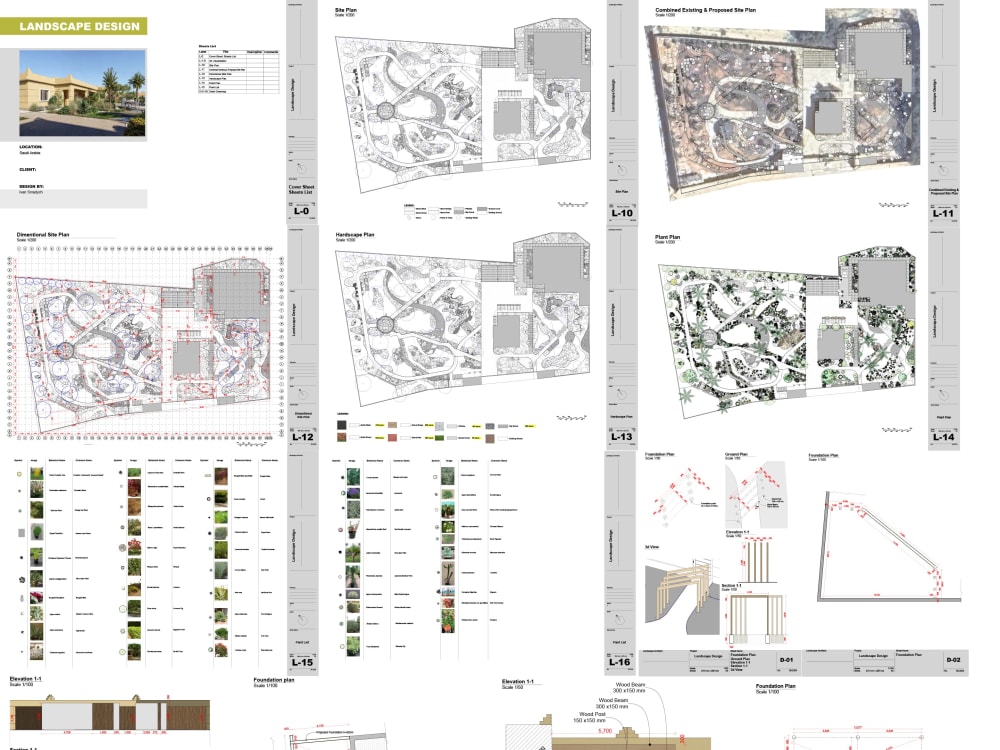Select the L-14 sheet number
This screenshot has height=750, width=1000.
tap(943, 437)
